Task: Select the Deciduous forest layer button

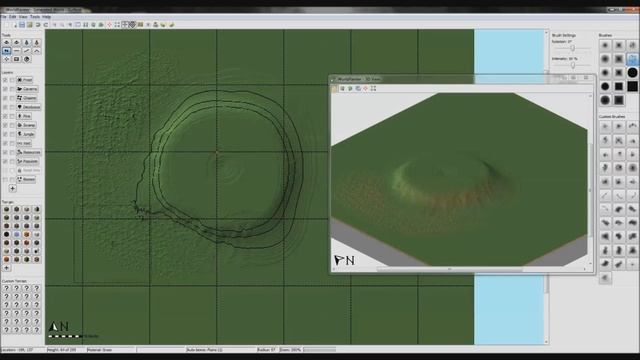Action: 29,107
